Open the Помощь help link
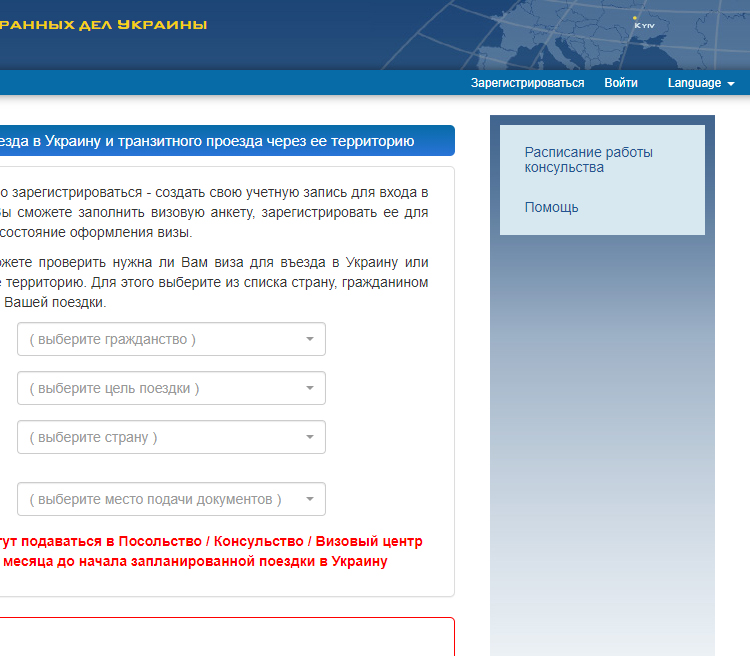Image resolution: width=750 pixels, height=656 pixels. pyautogui.click(x=551, y=207)
